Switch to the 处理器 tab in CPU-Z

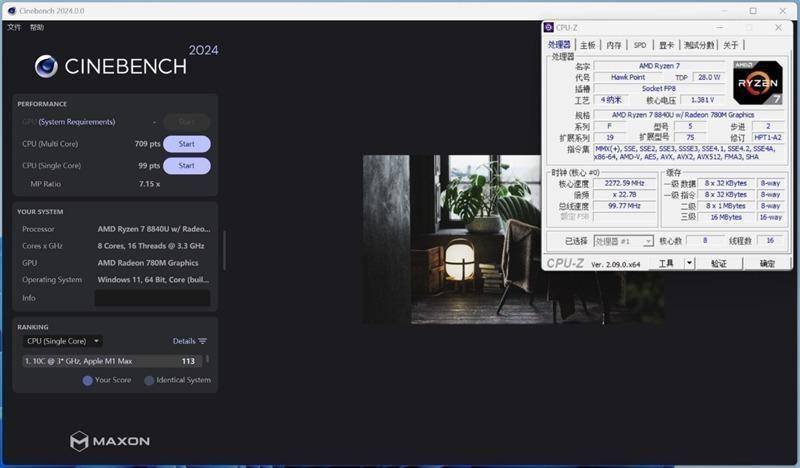coord(559,45)
